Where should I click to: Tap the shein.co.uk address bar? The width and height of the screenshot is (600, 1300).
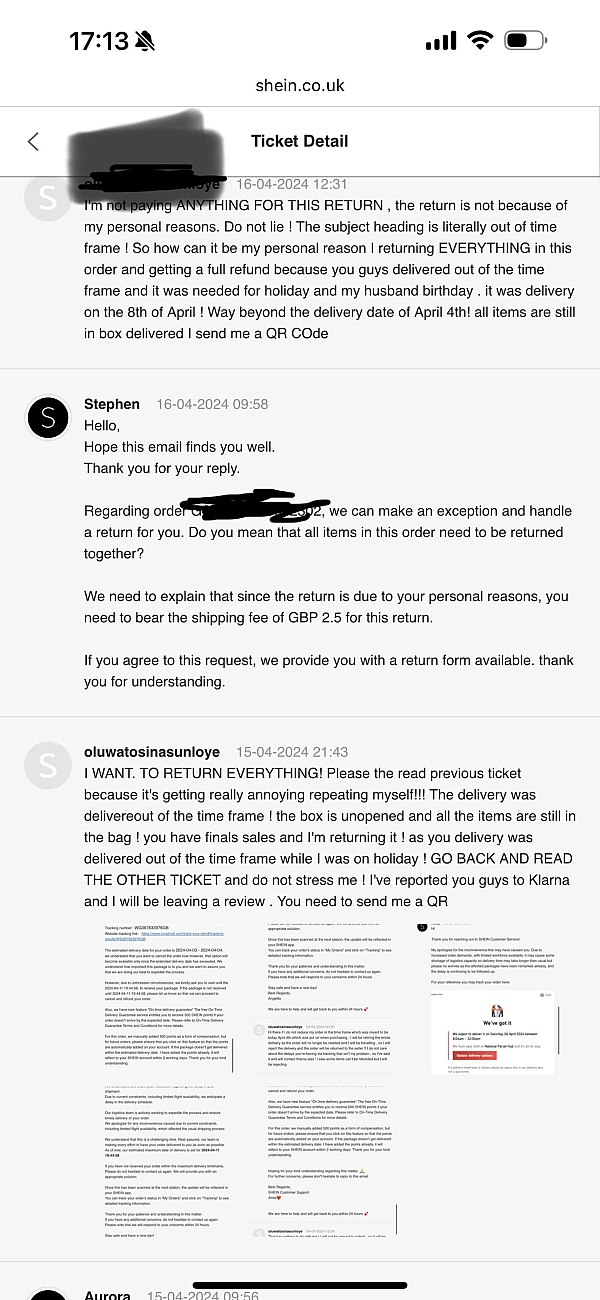tap(300, 85)
